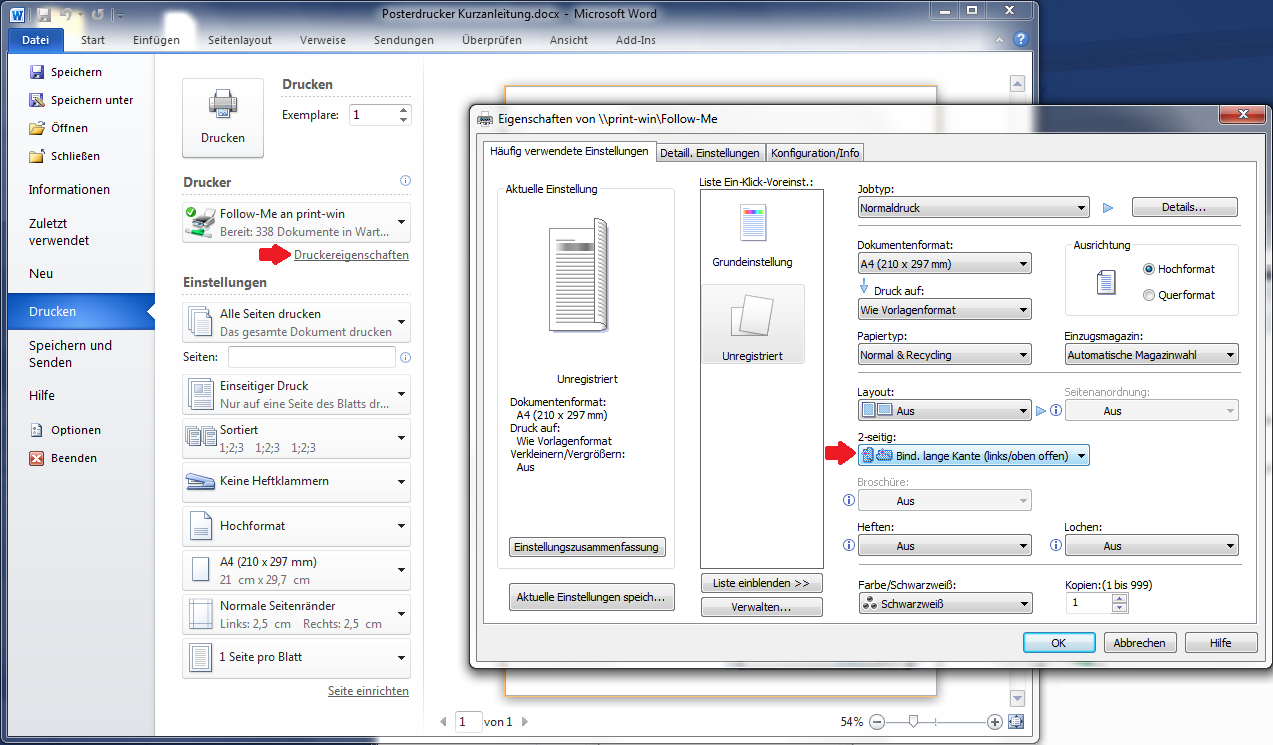Open the Dokumentenformat dropdown

tap(944, 264)
